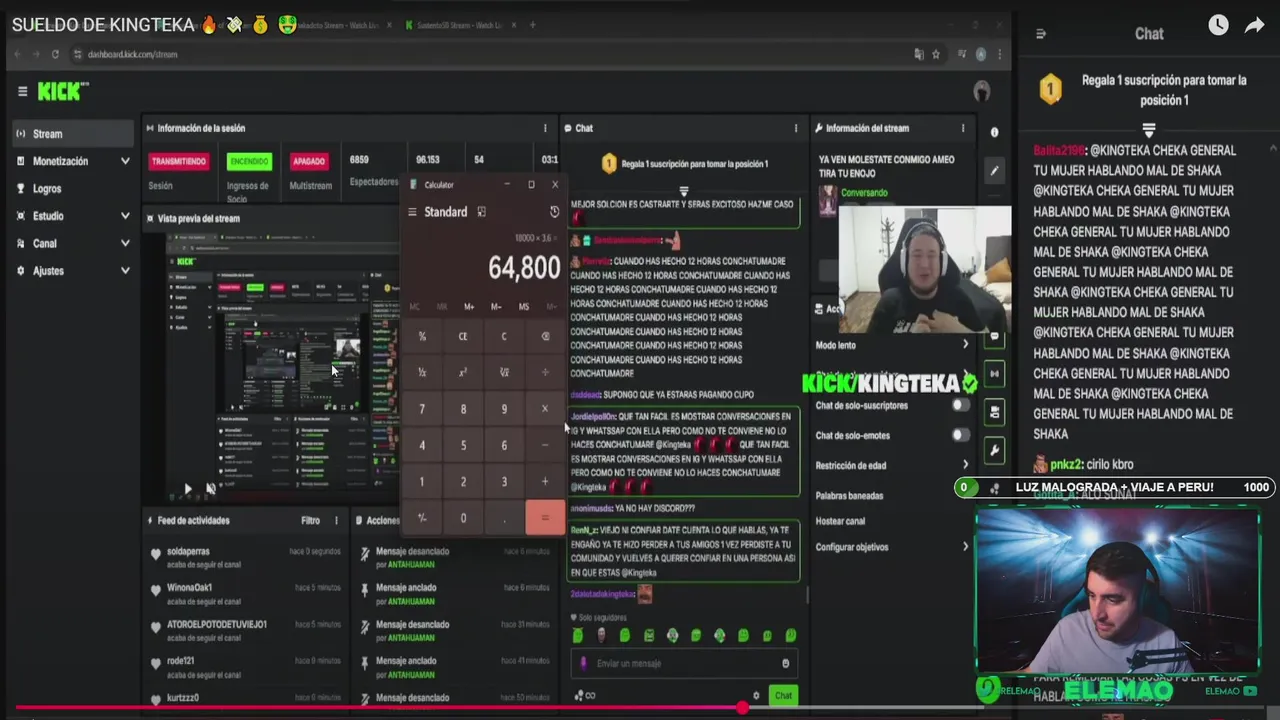Click the info icon in right toolbar

coord(994,132)
